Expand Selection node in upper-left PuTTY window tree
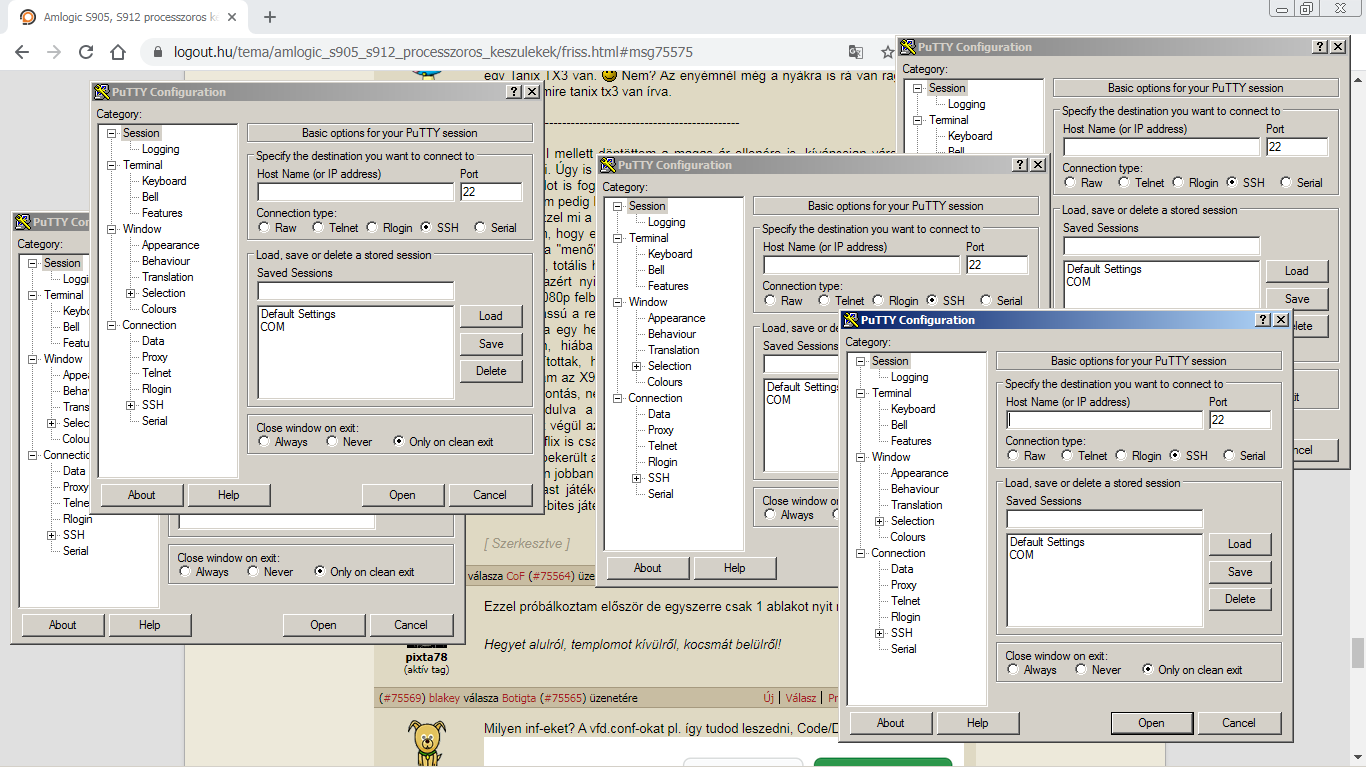This screenshot has width=1366, height=768. (x=131, y=293)
